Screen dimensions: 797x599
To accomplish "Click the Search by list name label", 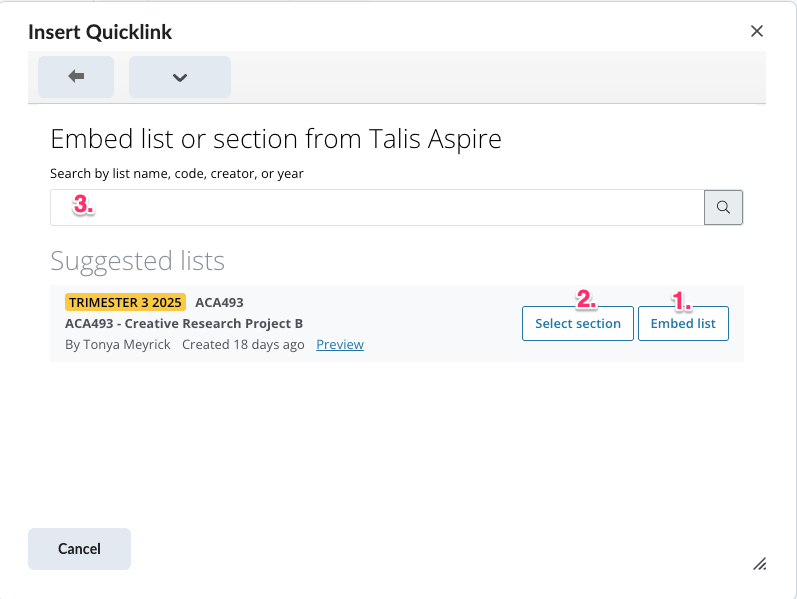I will (x=177, y=173).
